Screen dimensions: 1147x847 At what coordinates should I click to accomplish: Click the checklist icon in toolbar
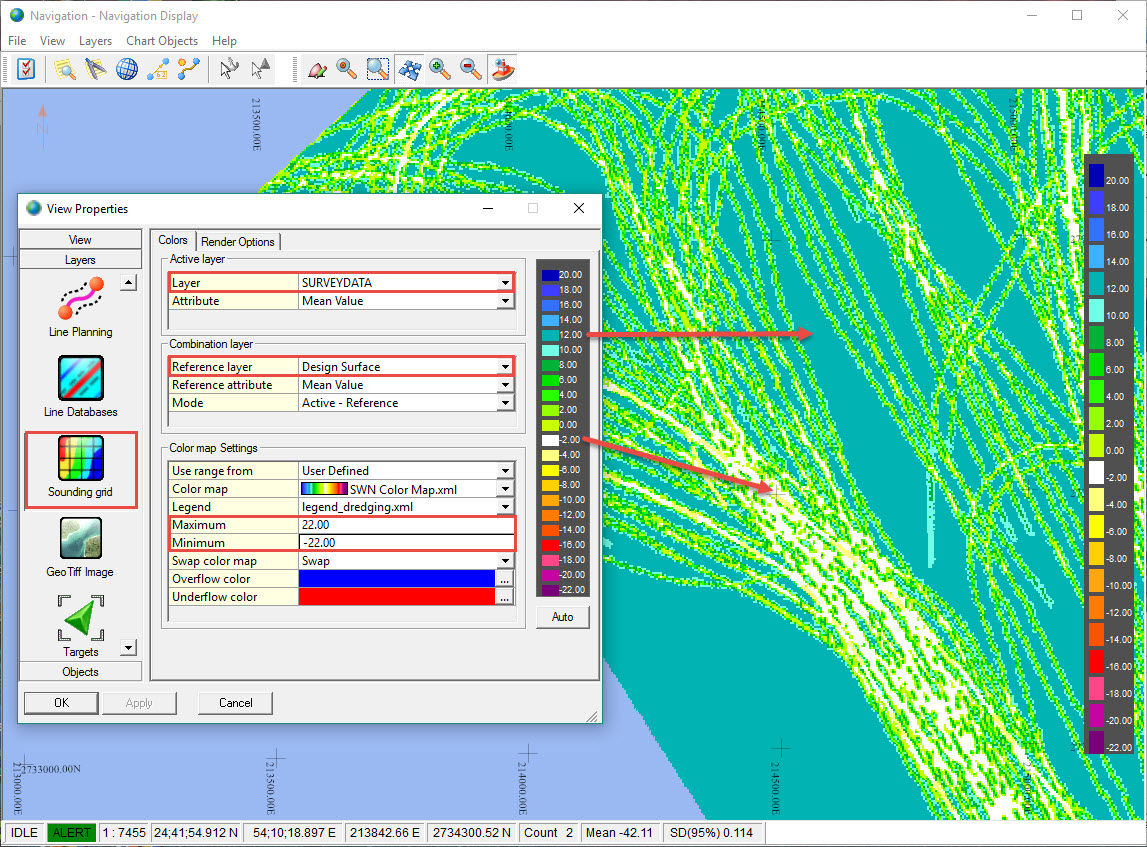click(x=26, y=69)
